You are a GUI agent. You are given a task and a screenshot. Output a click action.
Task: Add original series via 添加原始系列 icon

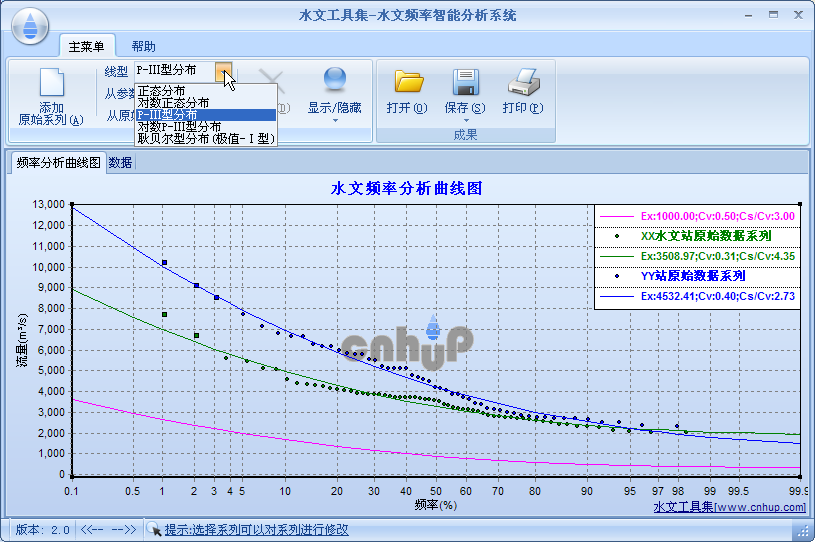(50, 84)
